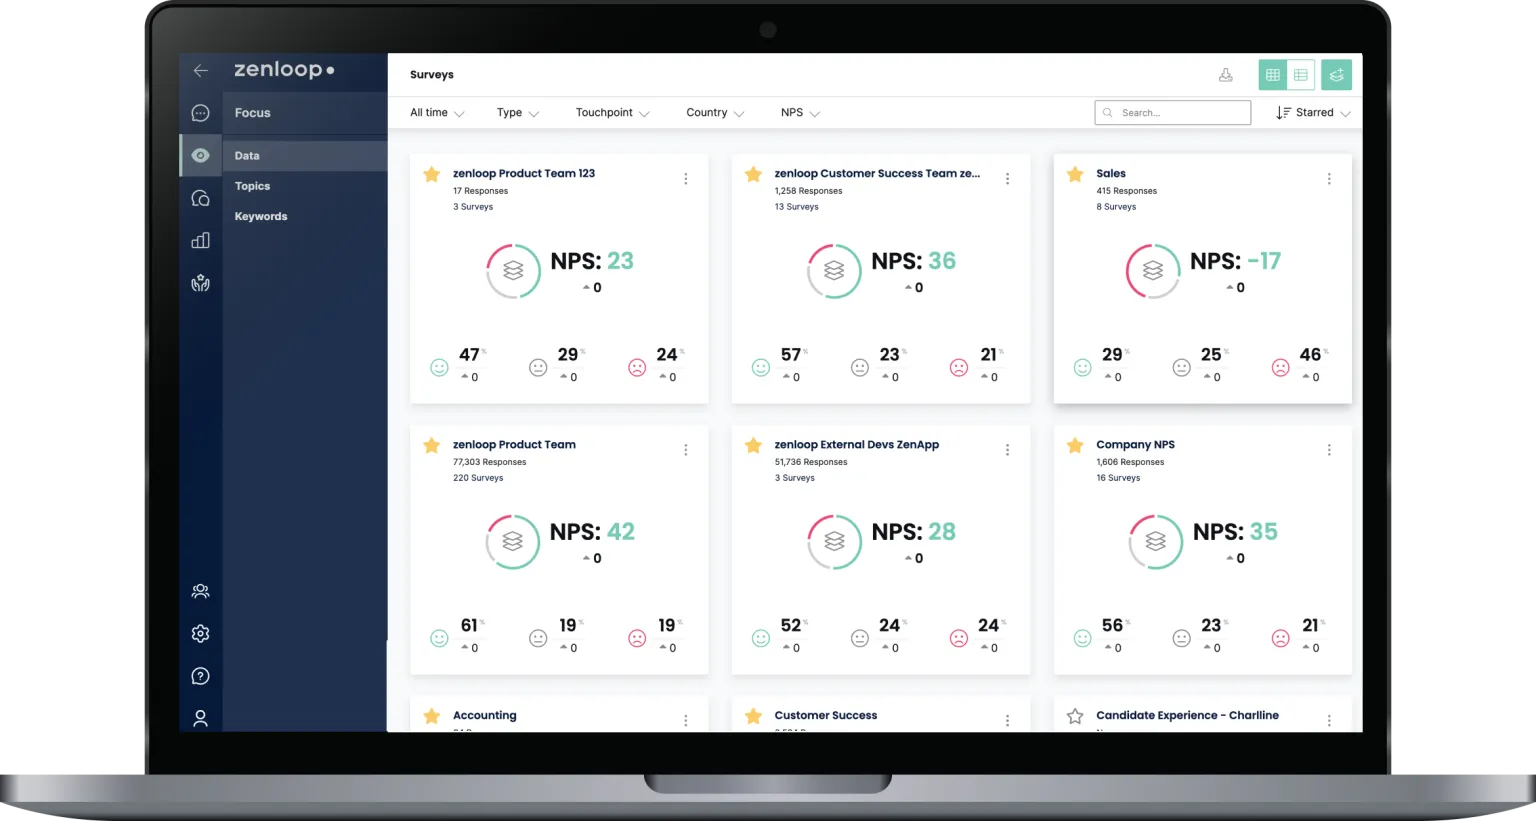This screenshot has height=821, width=1536.
Task: Open options menu for zenloop Product Team 123
Action: (685, 179)
